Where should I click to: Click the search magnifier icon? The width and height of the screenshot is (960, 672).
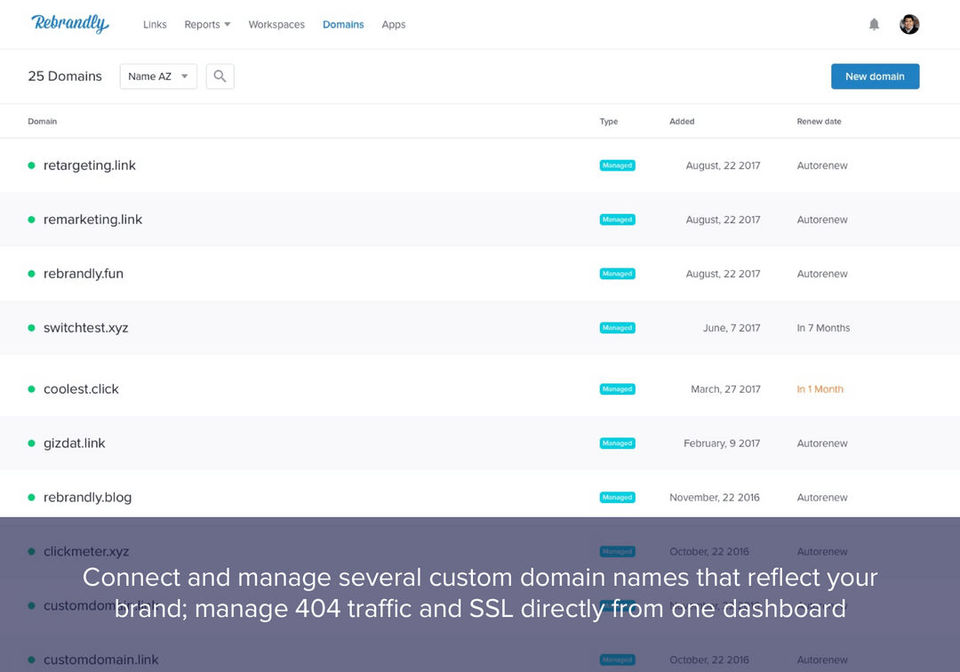point(220,76)
